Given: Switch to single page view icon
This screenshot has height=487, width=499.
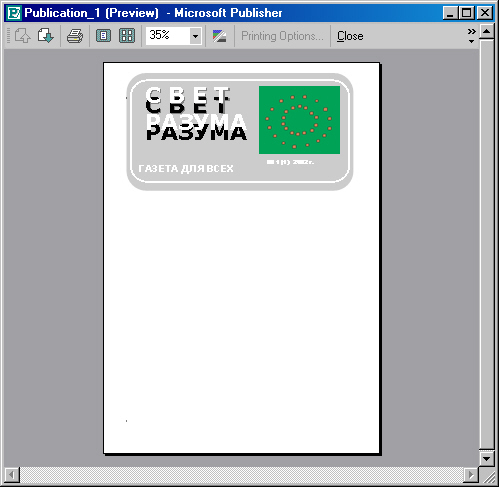Looking at the screenshot, I should (x=103, y=36).
